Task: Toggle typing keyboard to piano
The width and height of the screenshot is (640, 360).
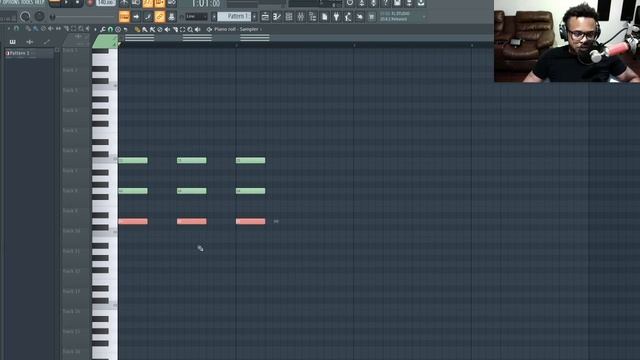Action: coord(124,16)
